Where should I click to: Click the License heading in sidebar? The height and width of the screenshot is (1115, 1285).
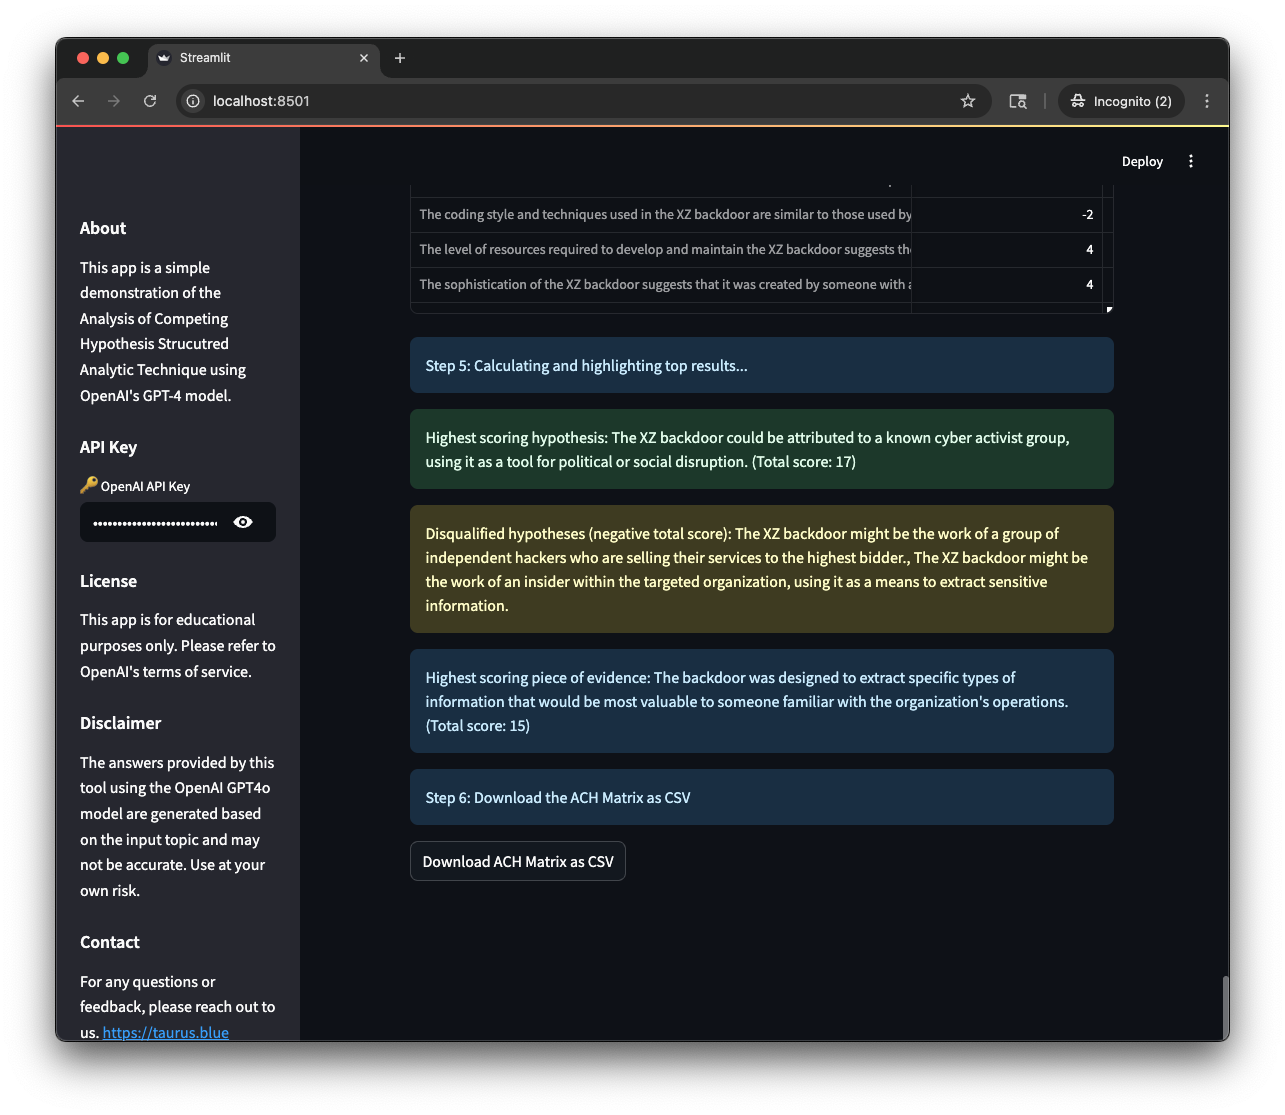(108, 581)
